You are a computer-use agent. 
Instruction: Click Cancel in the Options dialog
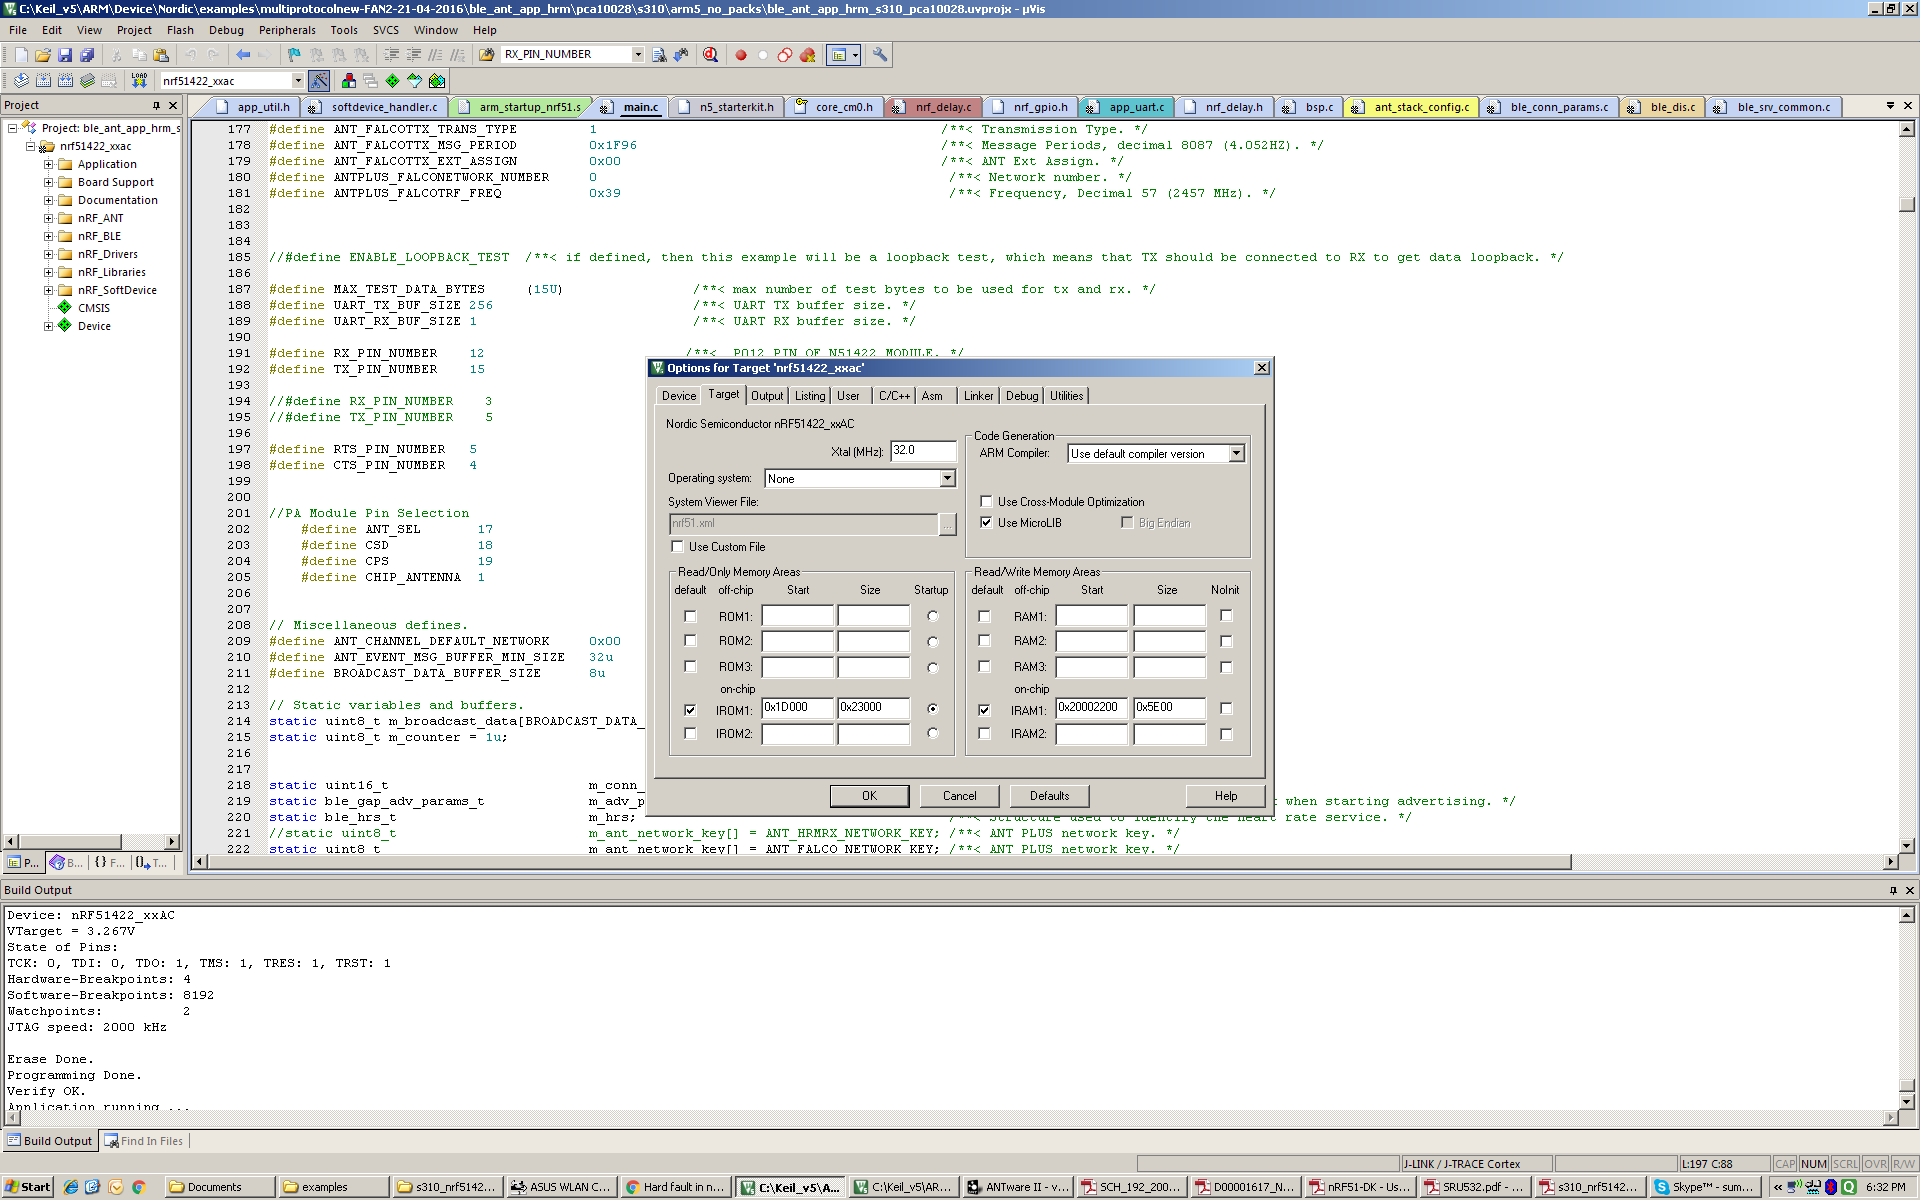(959, 796)
